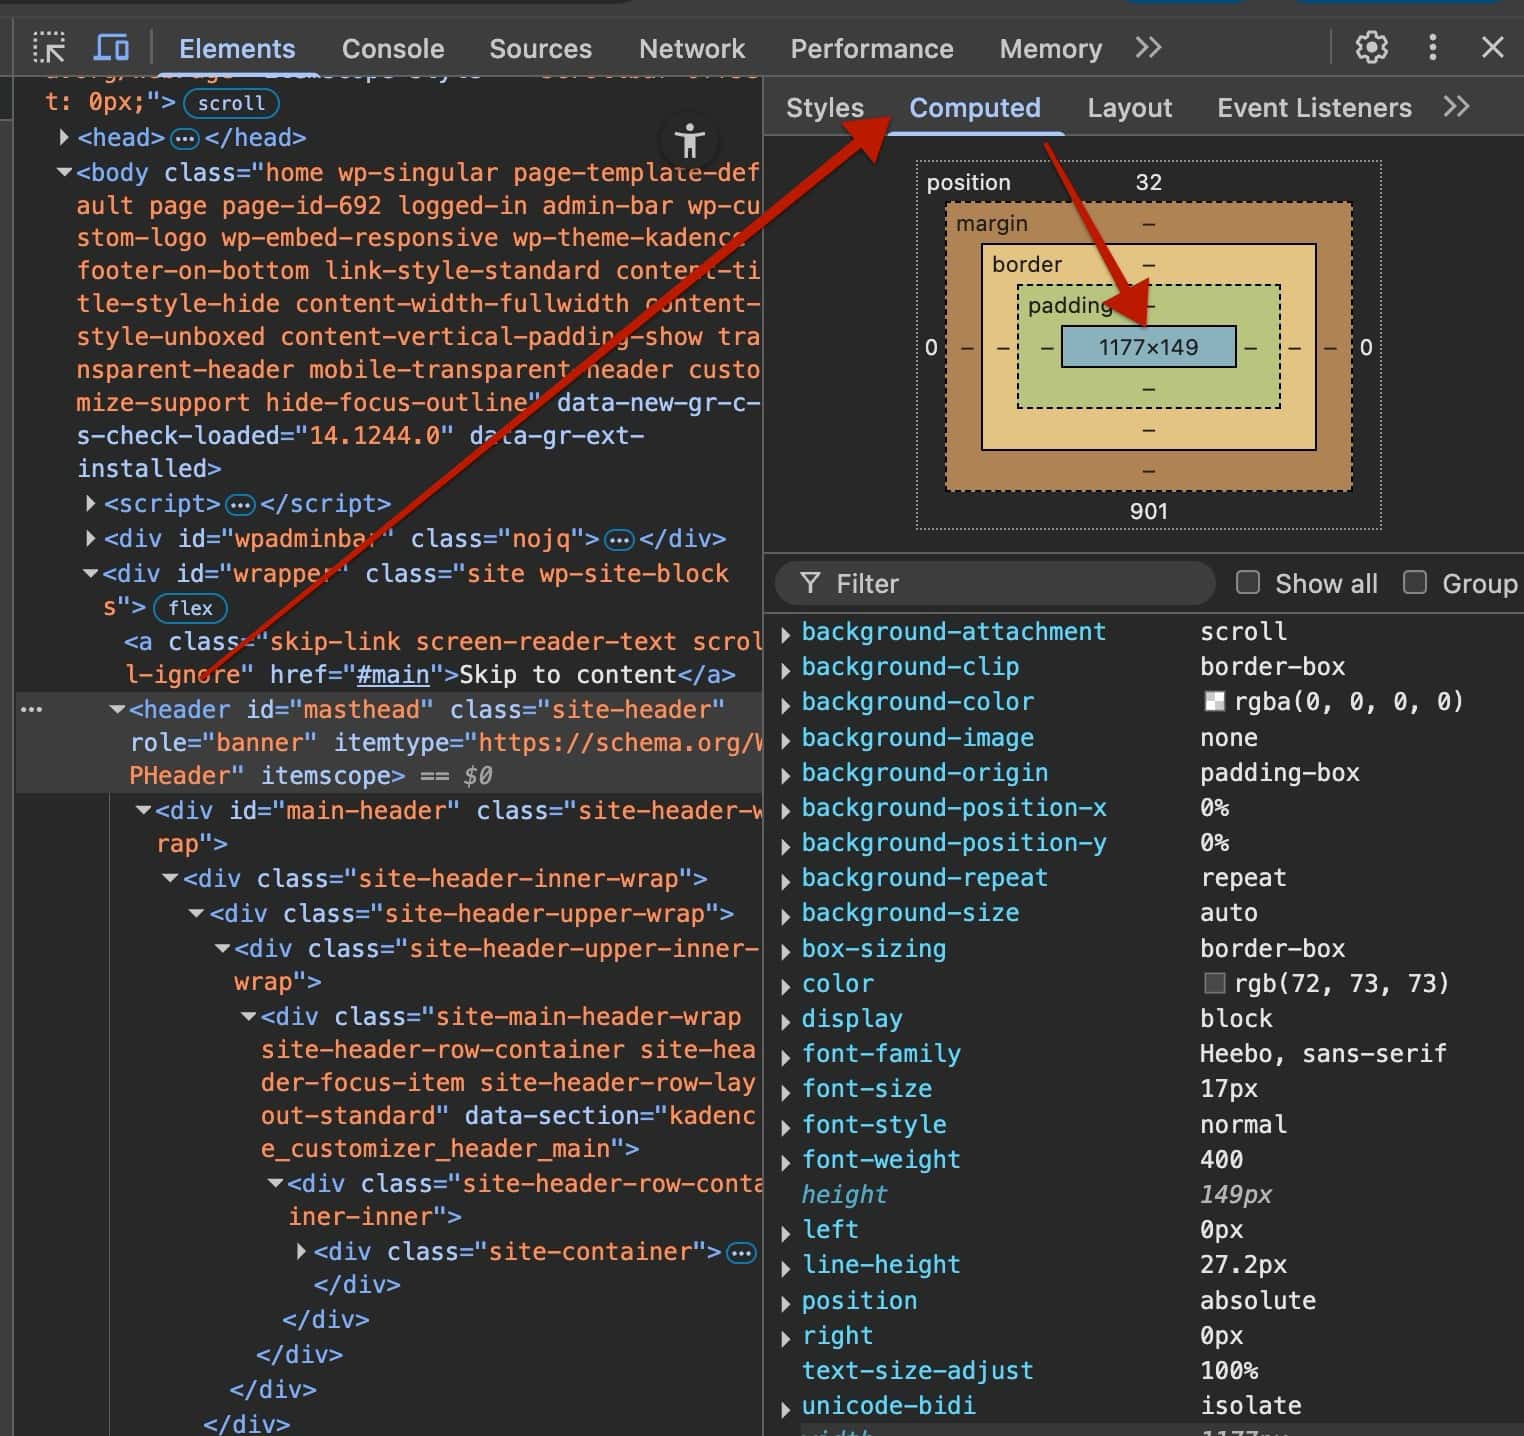
Task: Click the color rgb(72, 73, 73) swatch
Action: 1214,984
